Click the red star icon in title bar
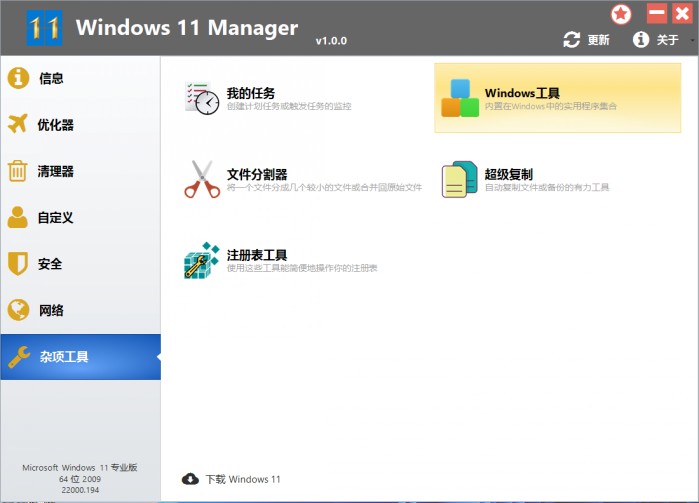This screenshot has height=503, width=699. click(622, 14)
